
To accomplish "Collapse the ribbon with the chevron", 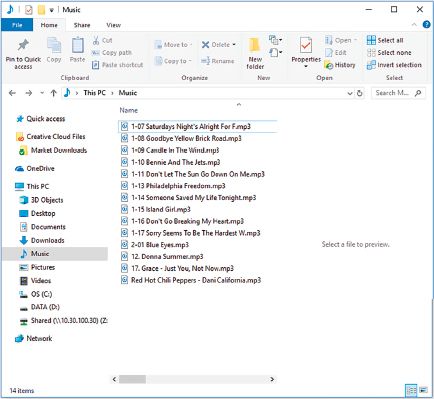I will [414, 25].
